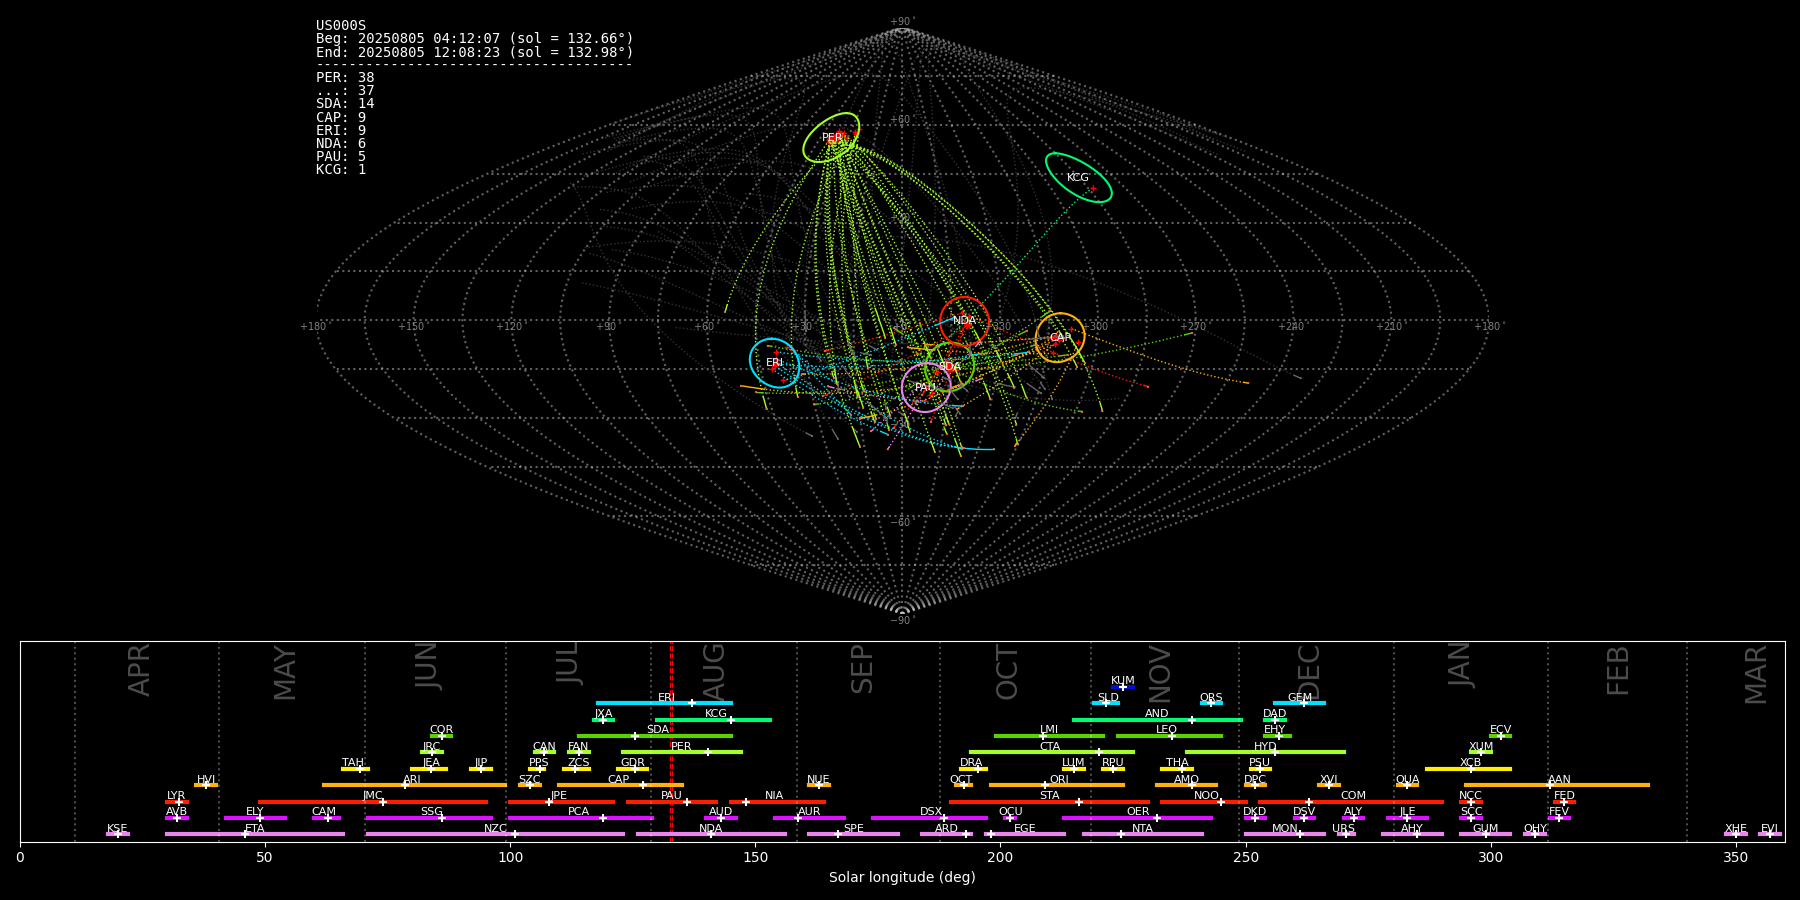This screenshot has width=1800, height=900.
Task: Click the LMI shower bar in timeline
Action: pyautogui.click(x=1049, y=736)
